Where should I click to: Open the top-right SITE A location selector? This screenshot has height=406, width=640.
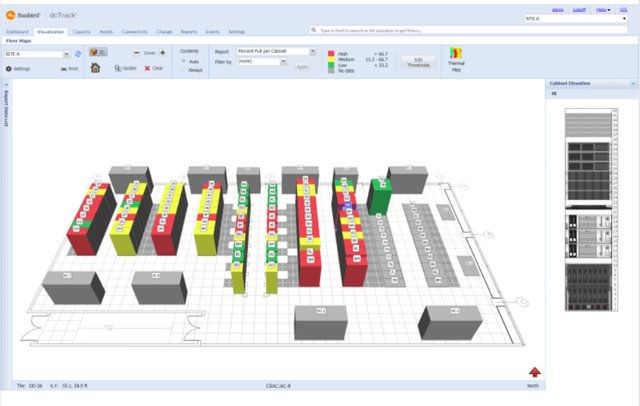(576, 19)
